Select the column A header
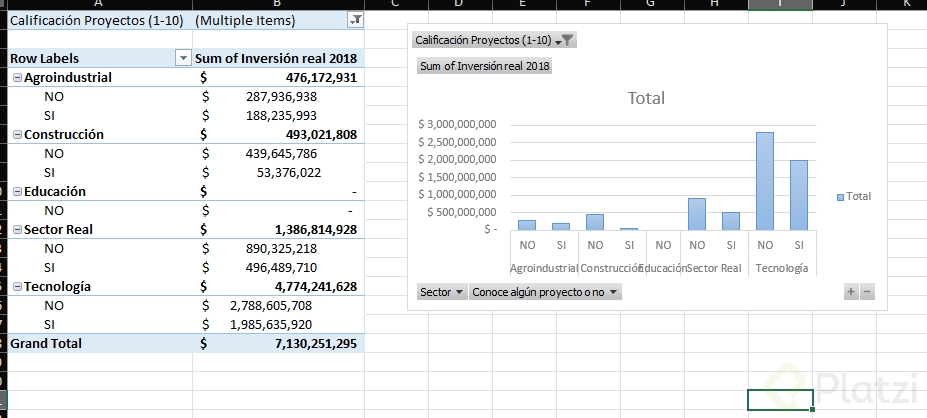 click(x=100, y=4)
